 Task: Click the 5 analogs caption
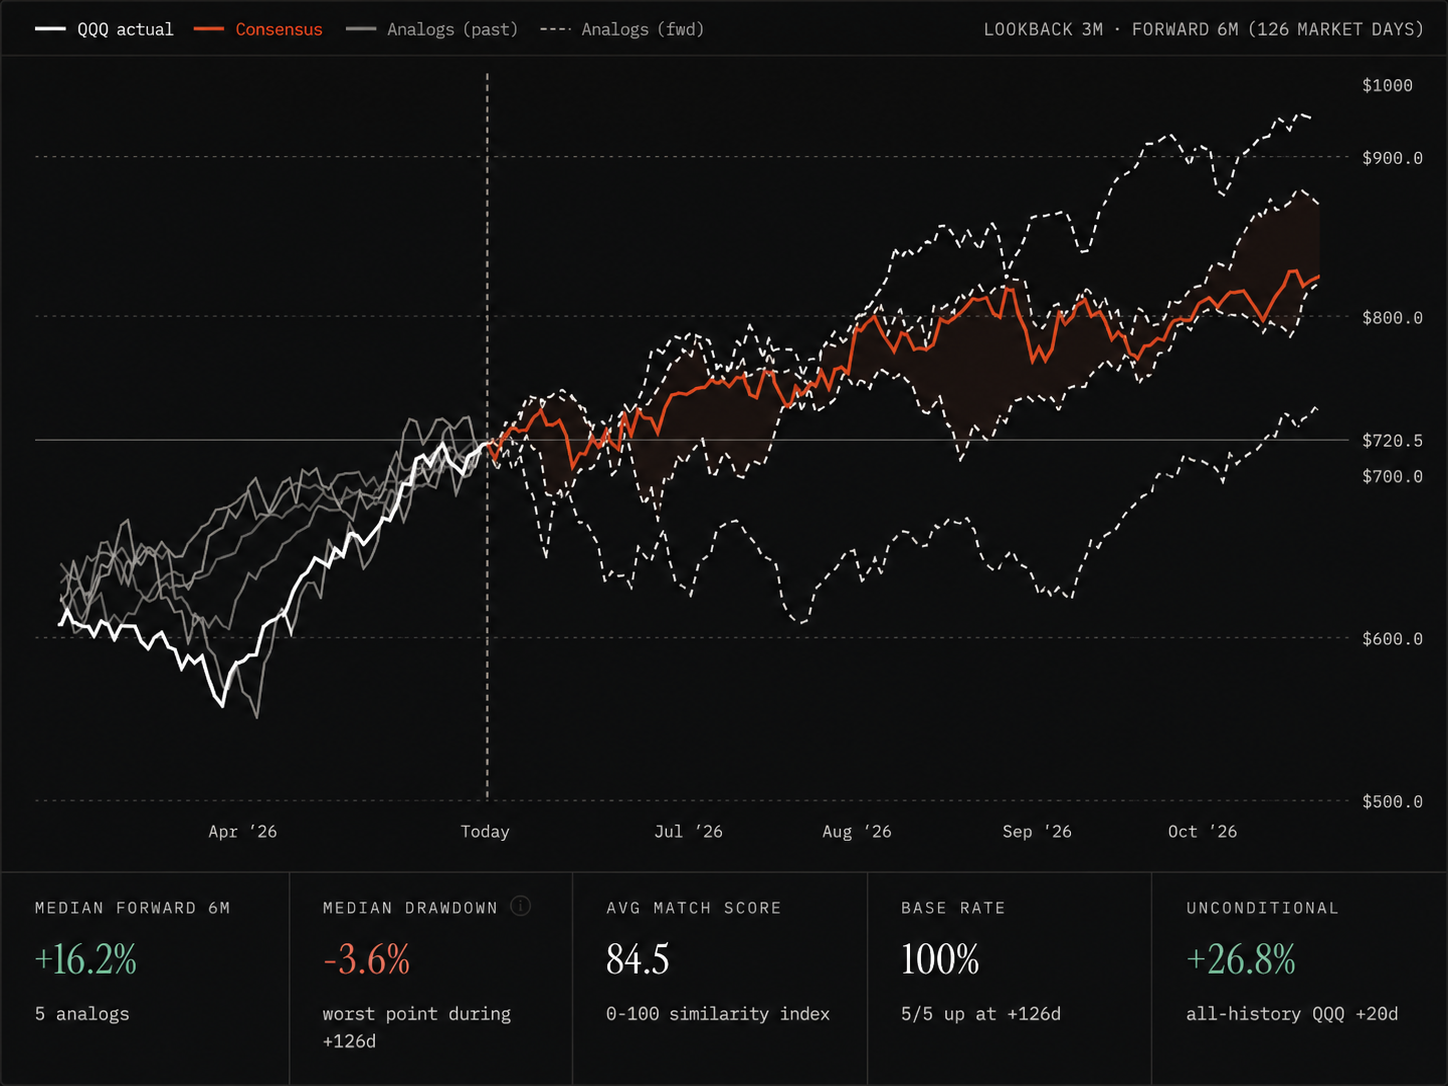coord(82,1014)
